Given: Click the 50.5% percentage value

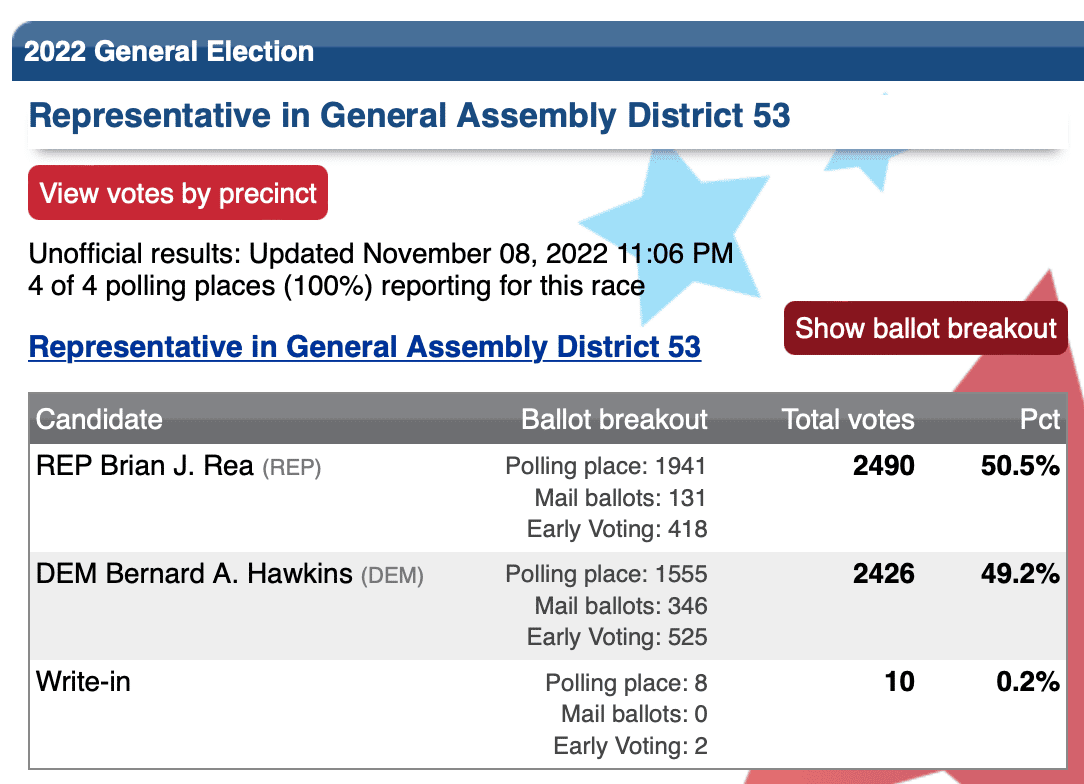Looking at the screenshot, I should [x=1020, y=466].
